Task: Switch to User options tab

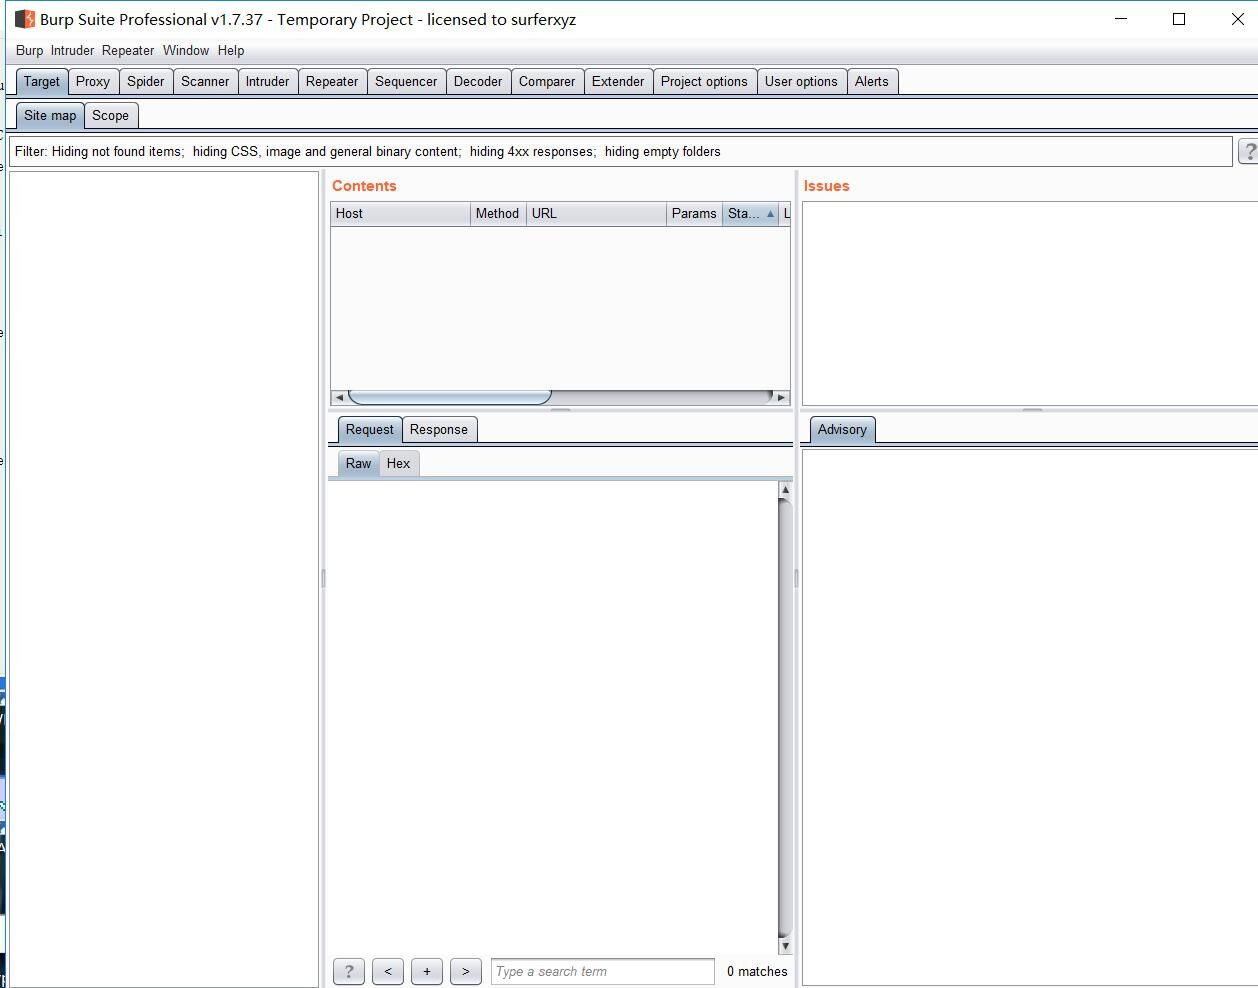Action: coord(801,82)
